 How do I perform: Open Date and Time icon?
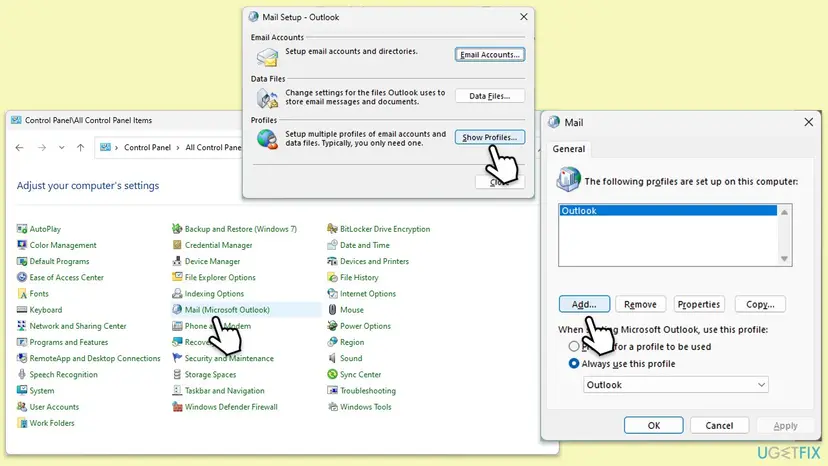pos(332,245)
